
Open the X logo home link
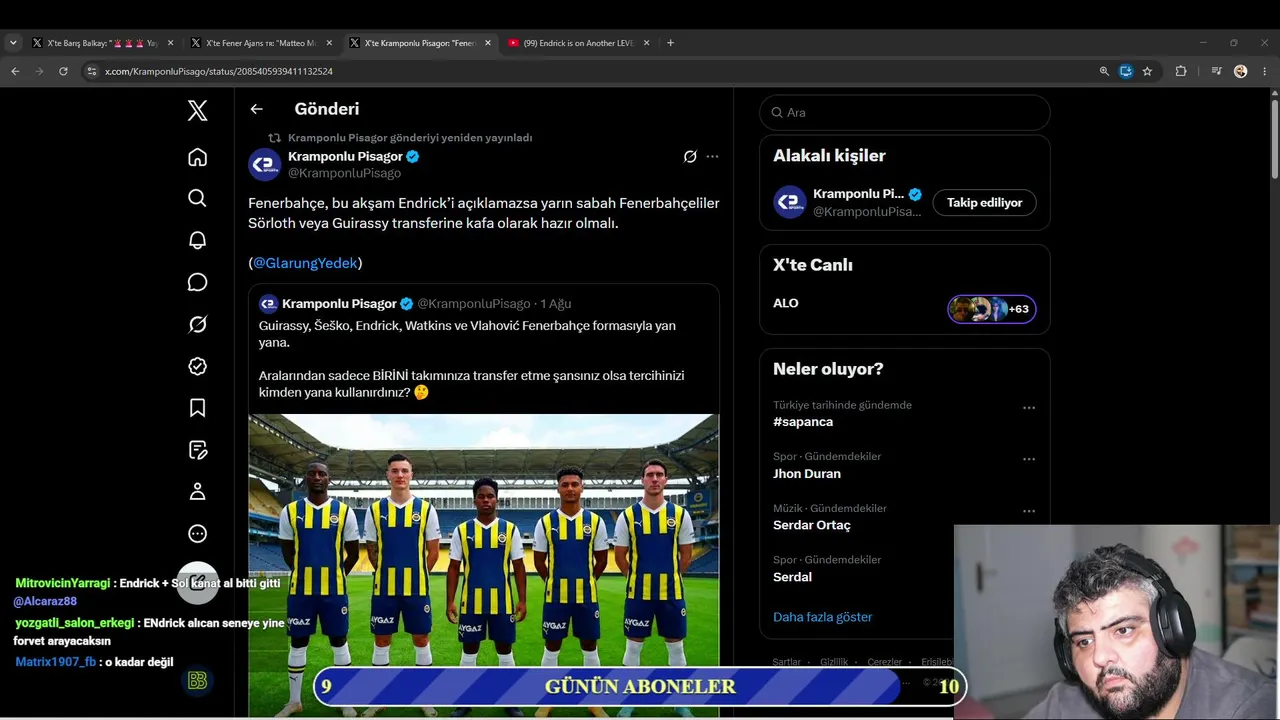(x=198, y=111)
